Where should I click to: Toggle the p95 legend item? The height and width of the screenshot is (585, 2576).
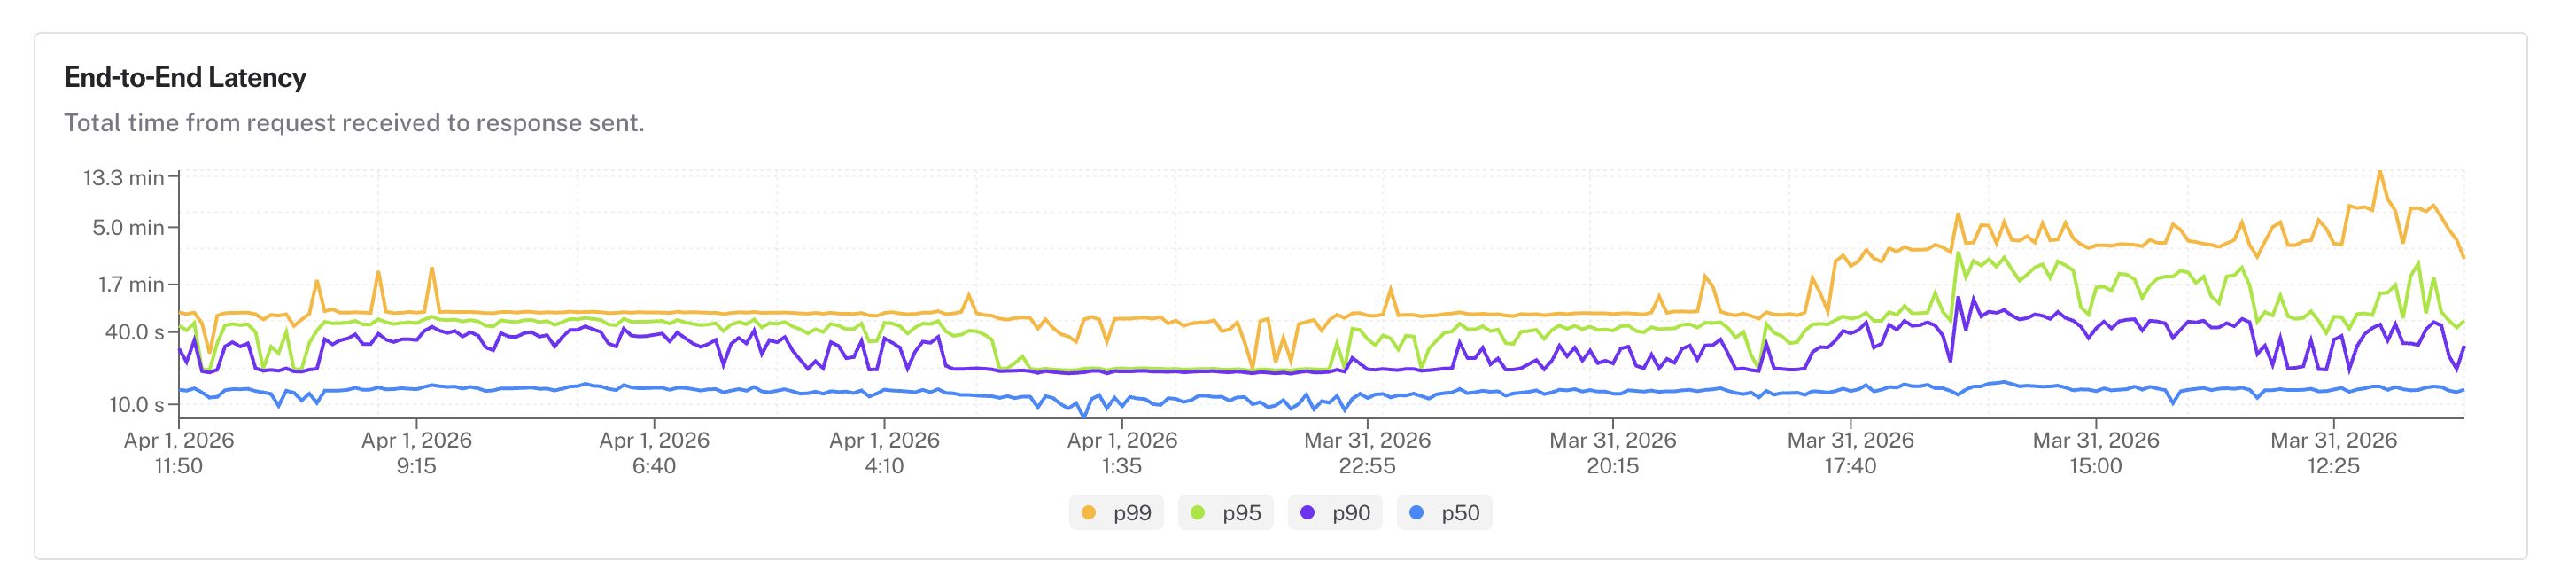(x=1225, y=513)
